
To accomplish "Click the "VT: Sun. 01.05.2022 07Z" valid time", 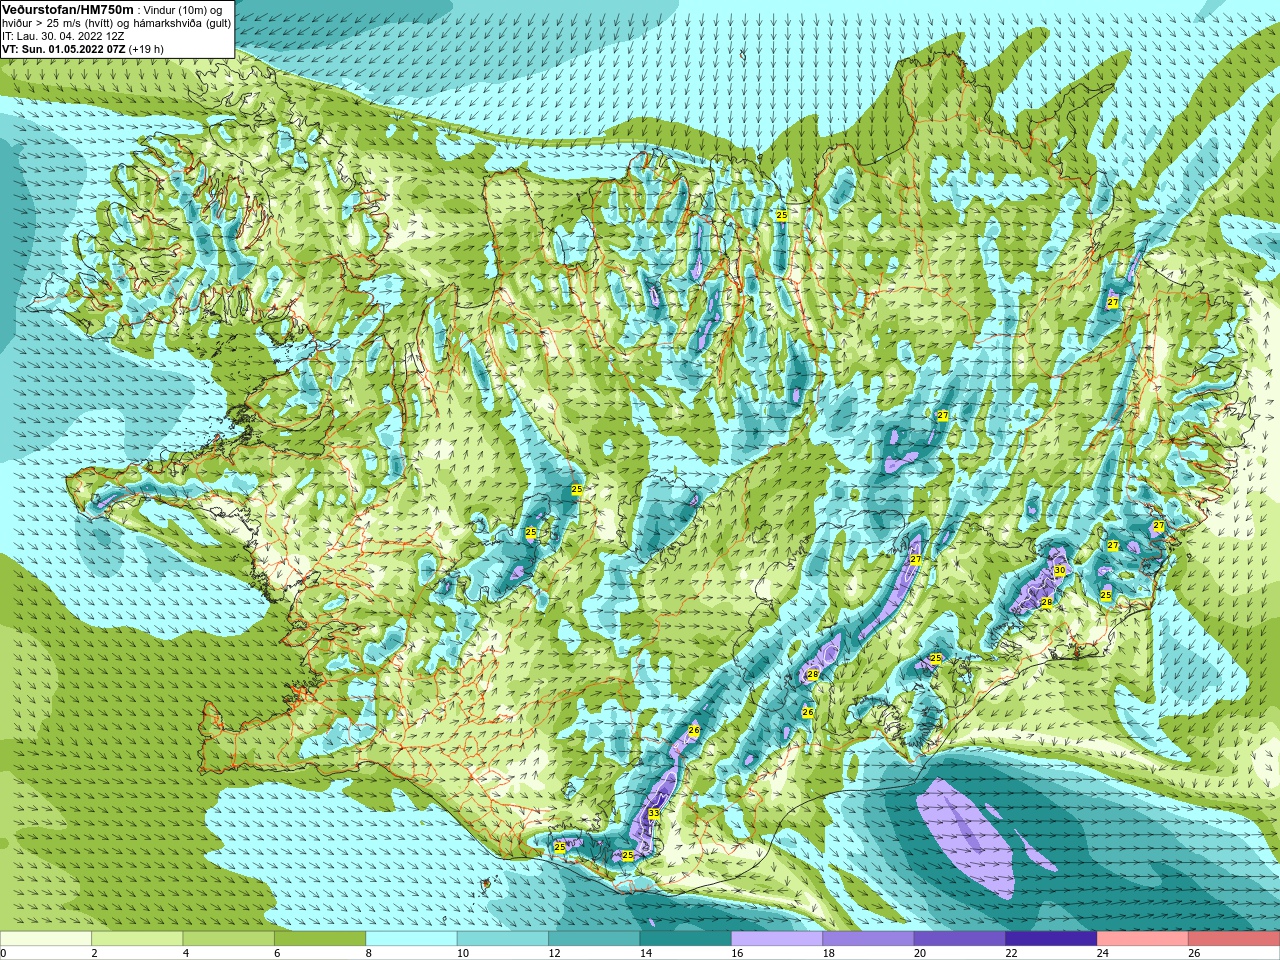I will pyautogui.click(x=63, y=49).
